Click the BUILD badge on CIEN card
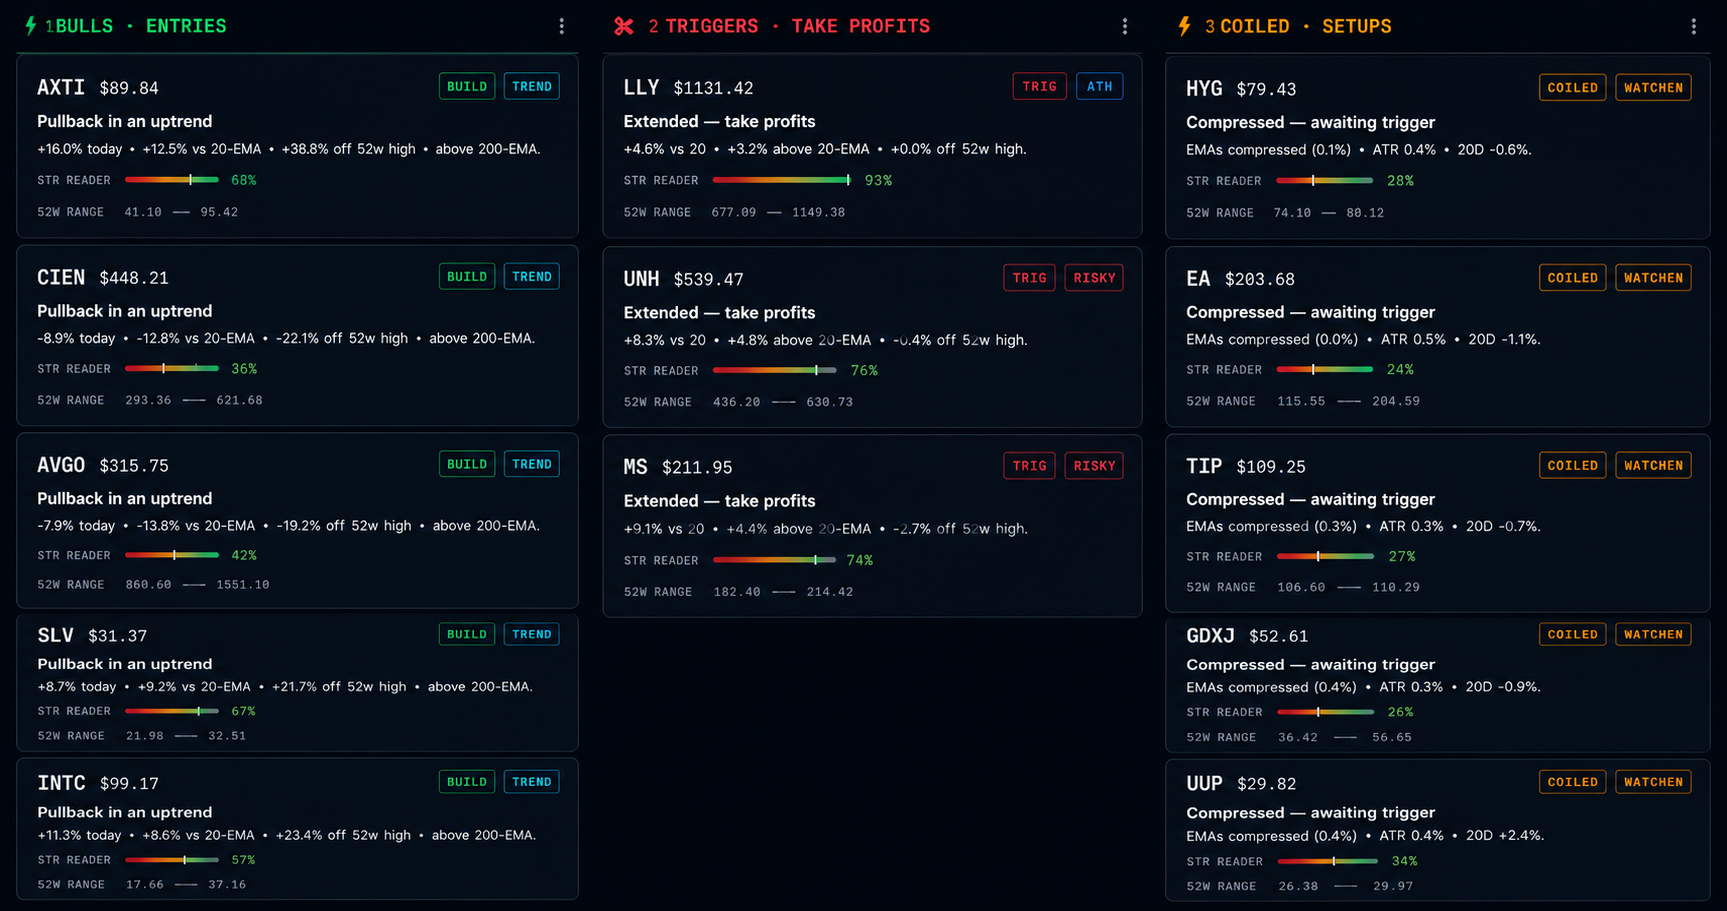 click(x=467, y=276)
